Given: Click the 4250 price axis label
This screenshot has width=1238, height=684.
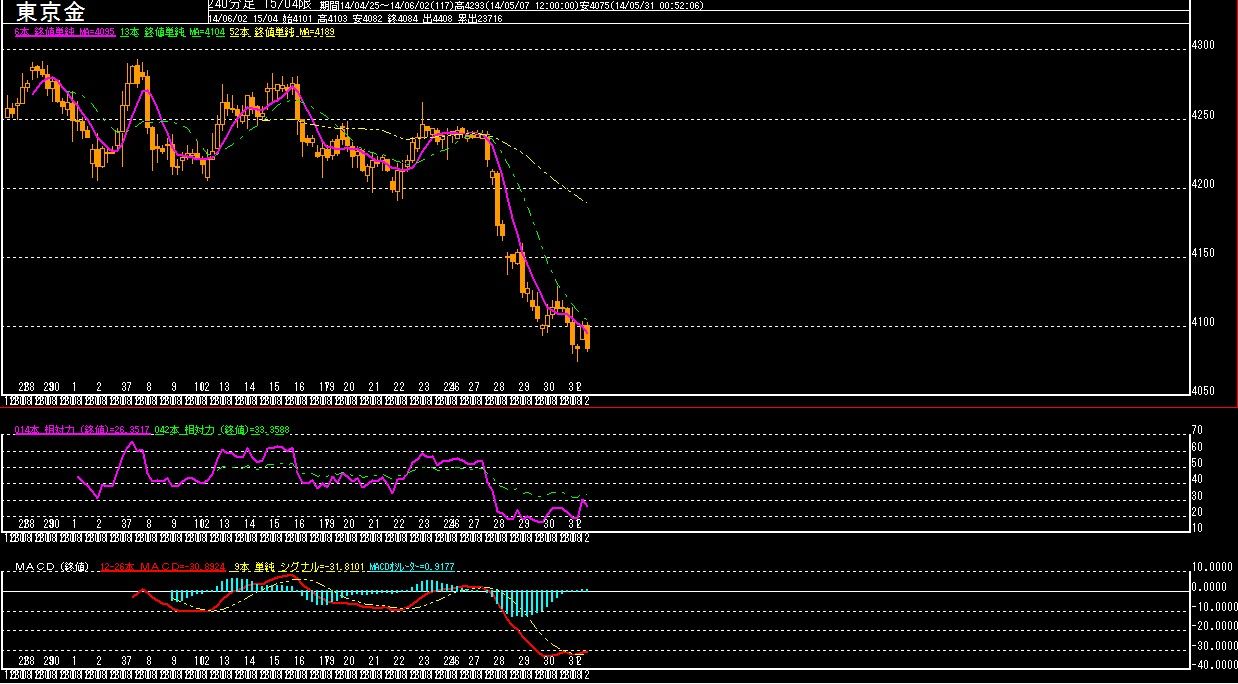Looking at the screenshot, I should point(1202,115).
